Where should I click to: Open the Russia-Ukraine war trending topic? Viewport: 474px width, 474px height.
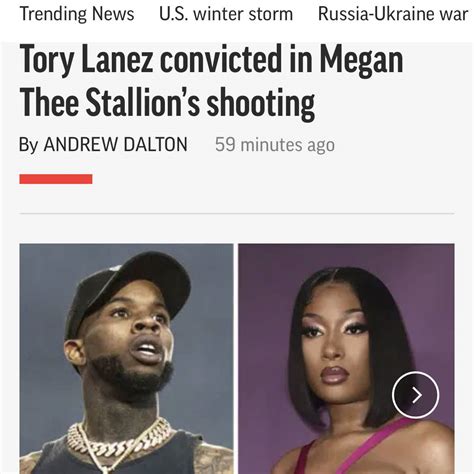(x=393, y=14)
